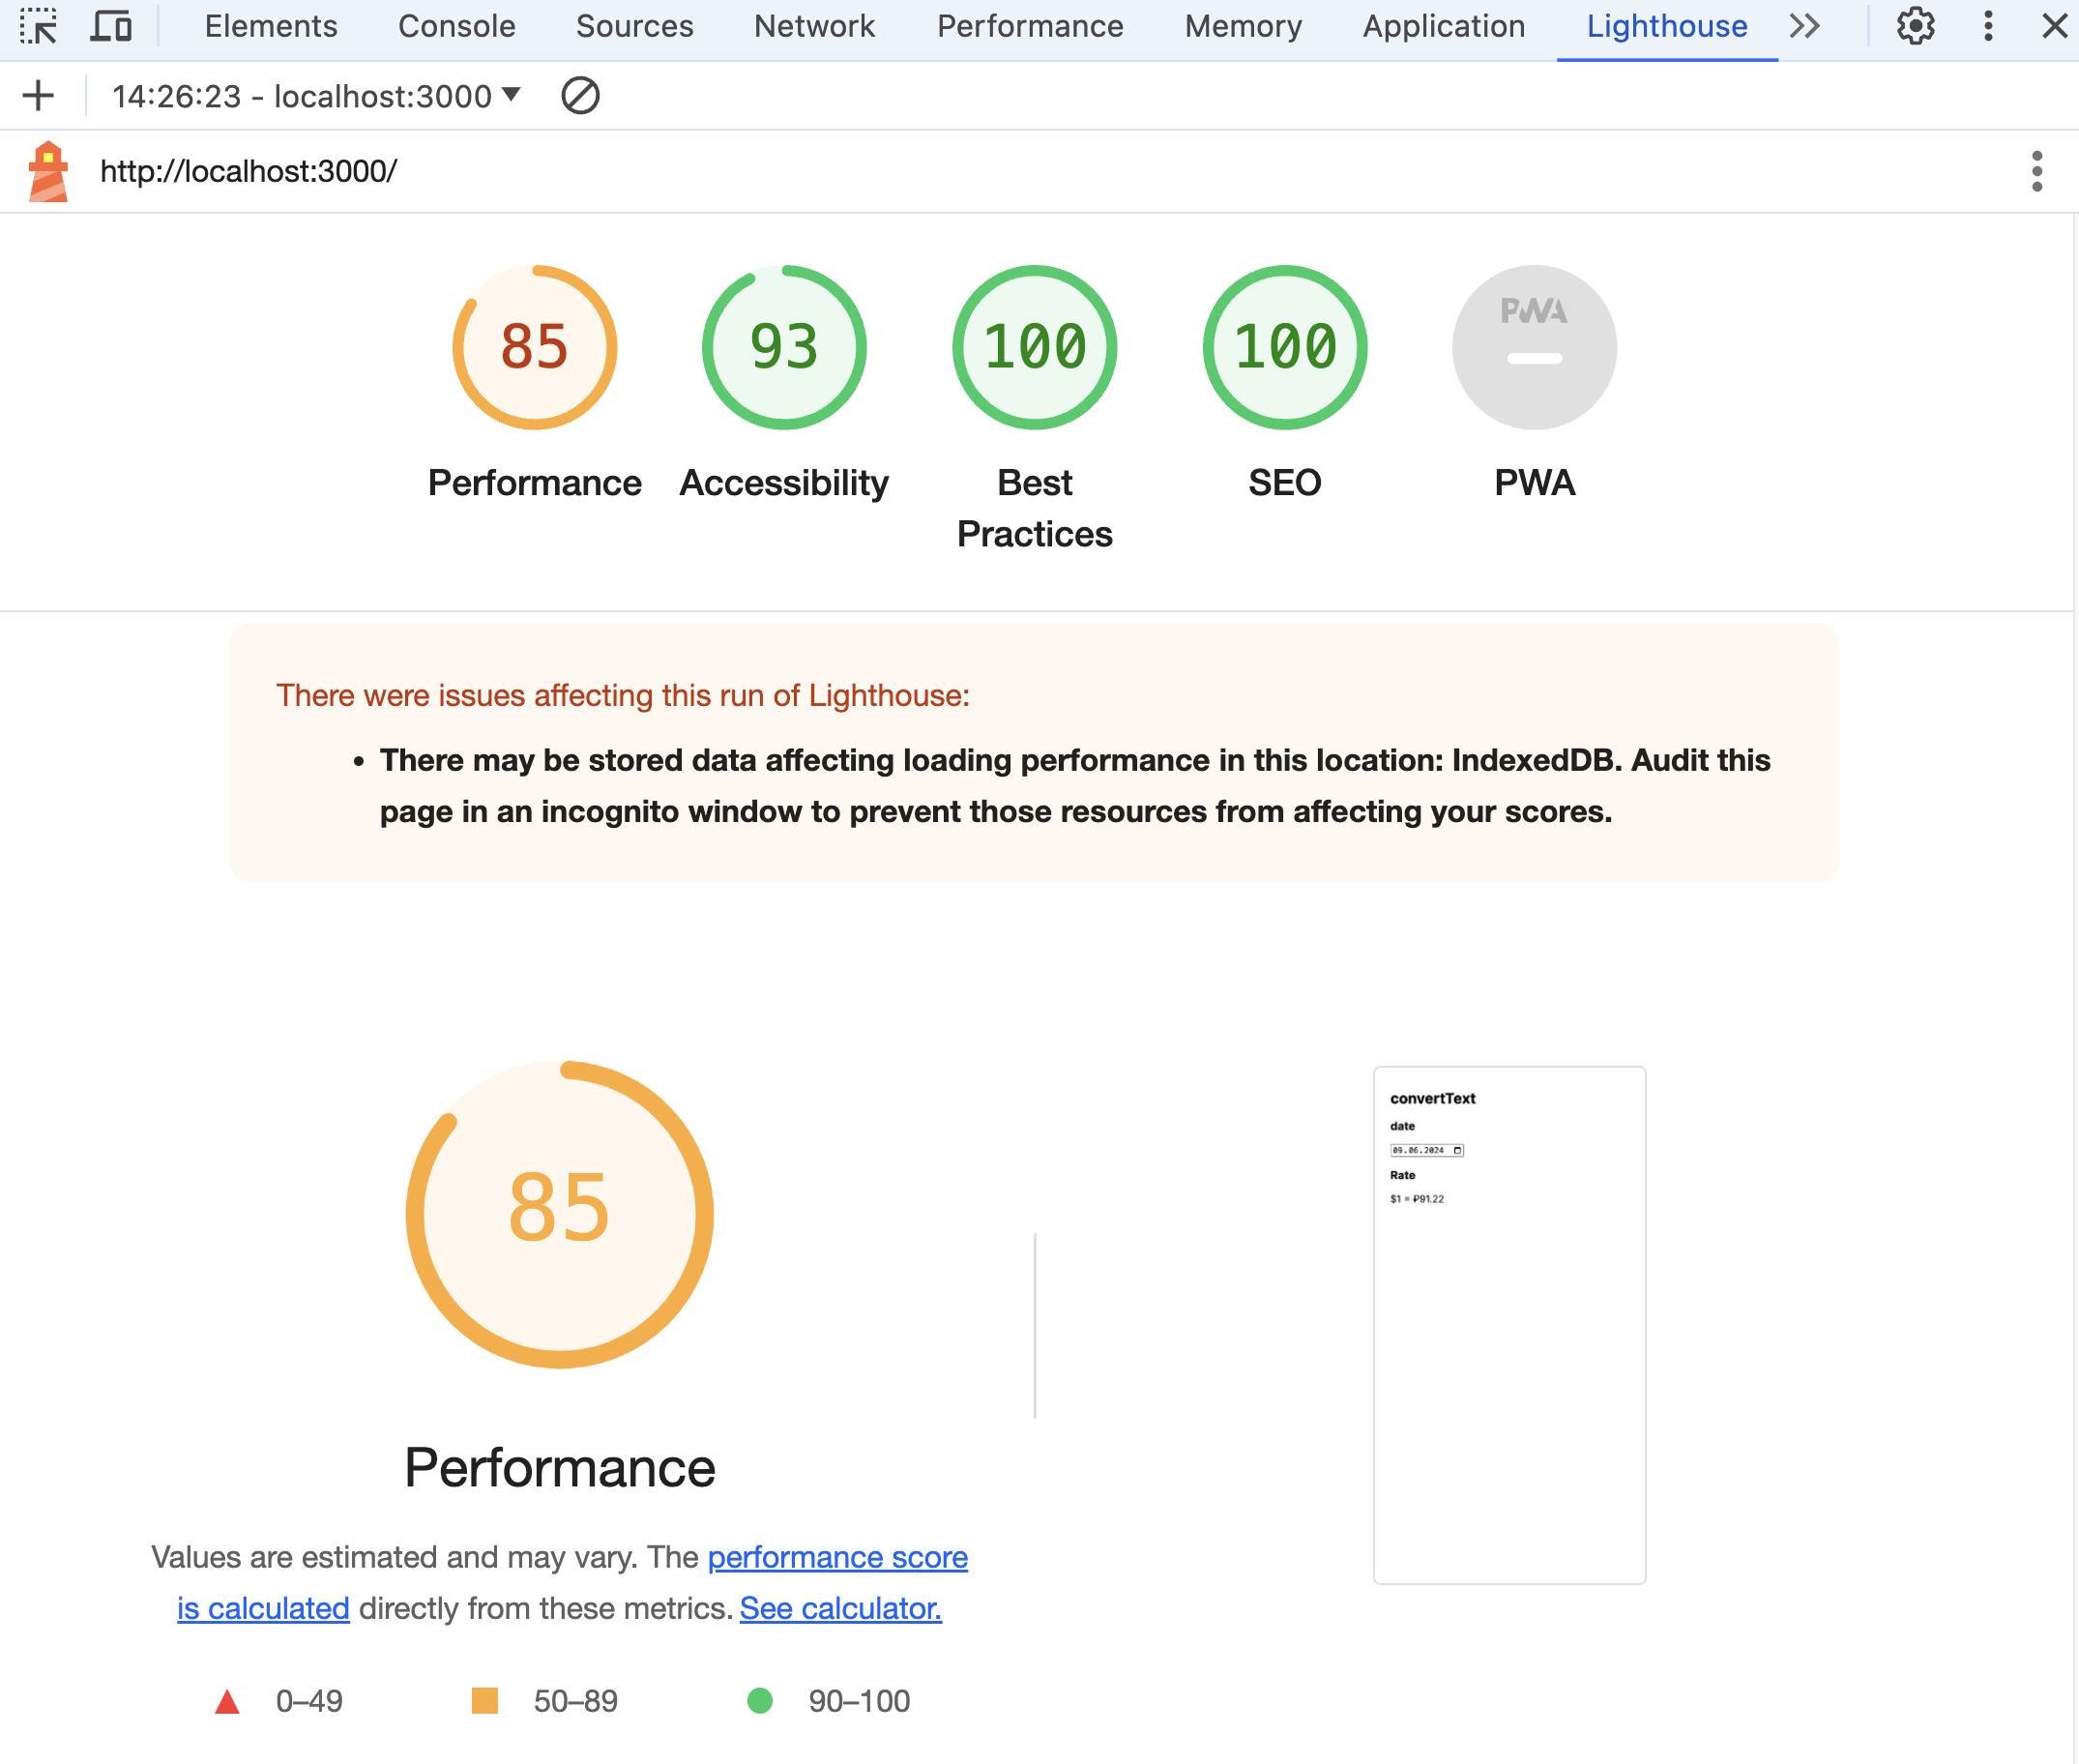Click the page screenshot thumbnail
Image resolution: width=2079 pixels, height=1764 pixels.
click(1508, 1324)
